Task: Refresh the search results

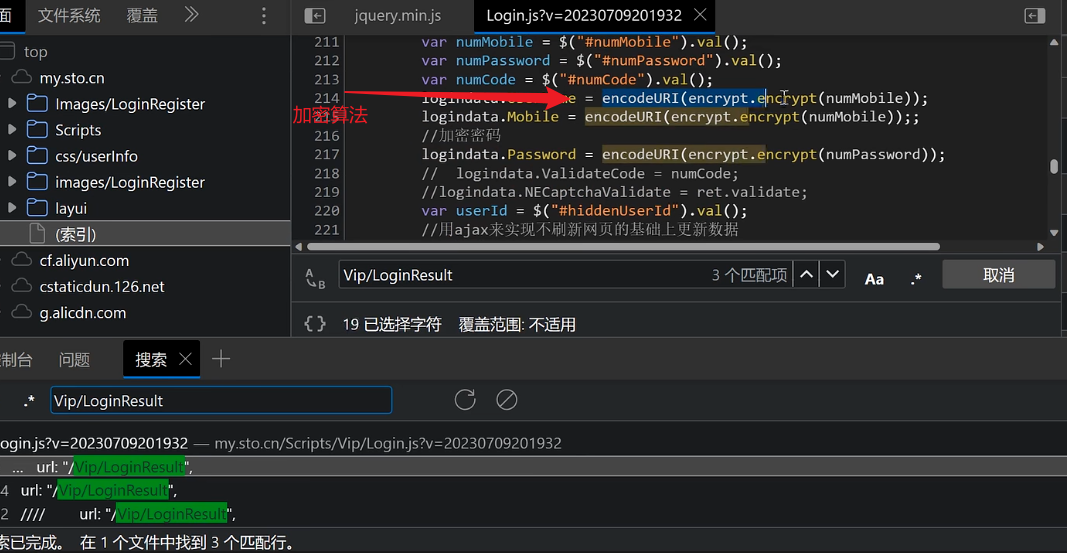Action: (x=465, y=400)
